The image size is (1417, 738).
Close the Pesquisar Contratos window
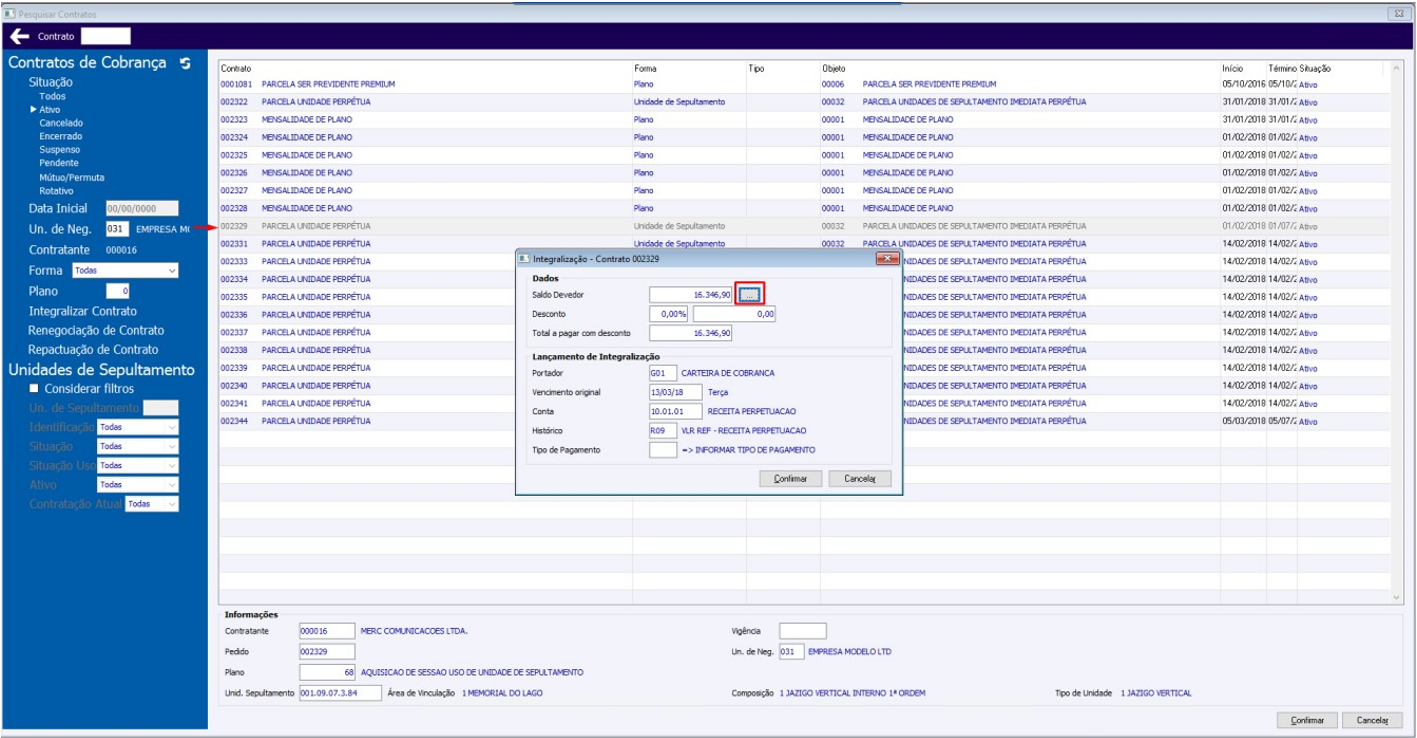(x=1398, y=12)
